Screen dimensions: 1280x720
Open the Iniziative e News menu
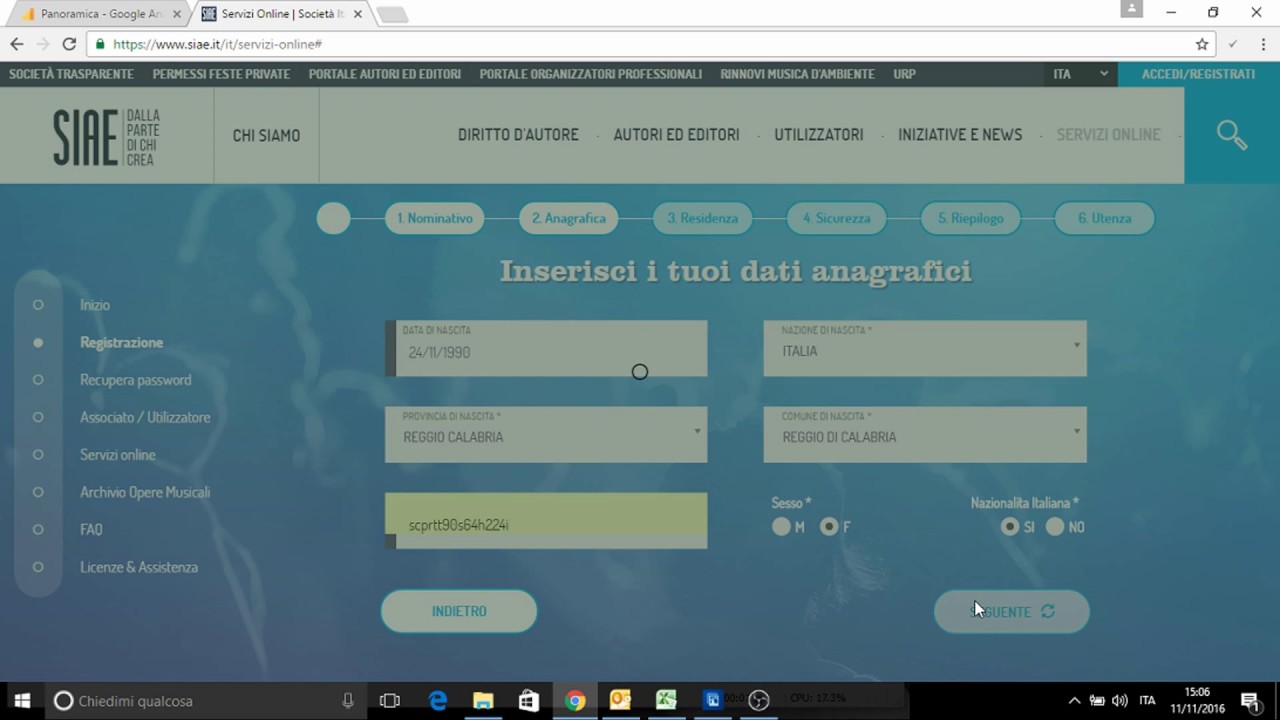click(960, 135)
